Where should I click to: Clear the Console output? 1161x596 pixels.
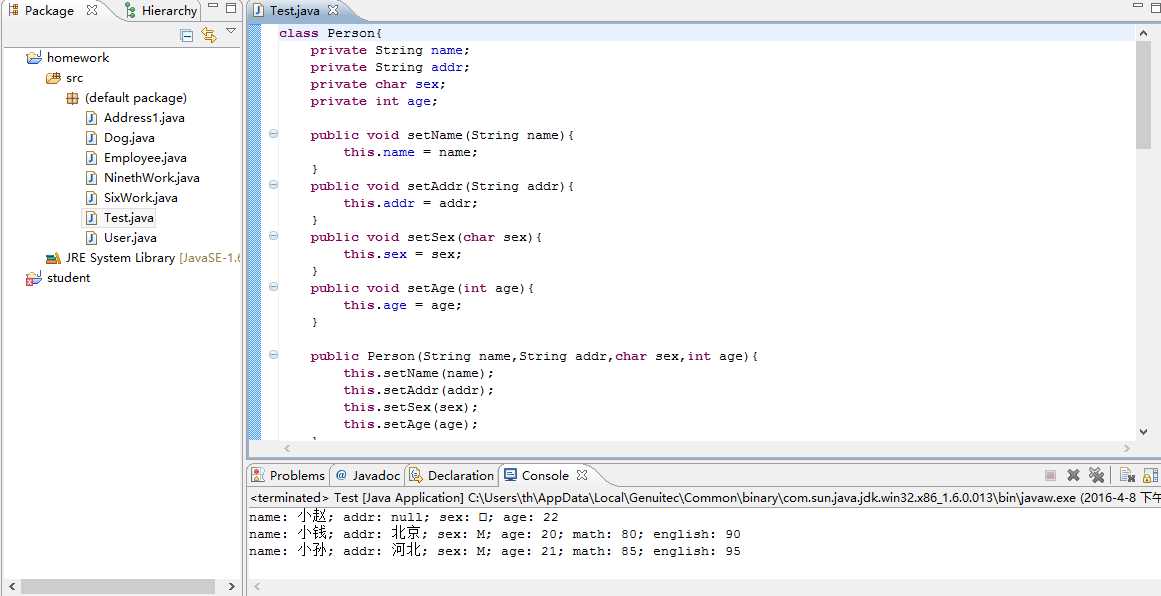(x=1128, y=475)
